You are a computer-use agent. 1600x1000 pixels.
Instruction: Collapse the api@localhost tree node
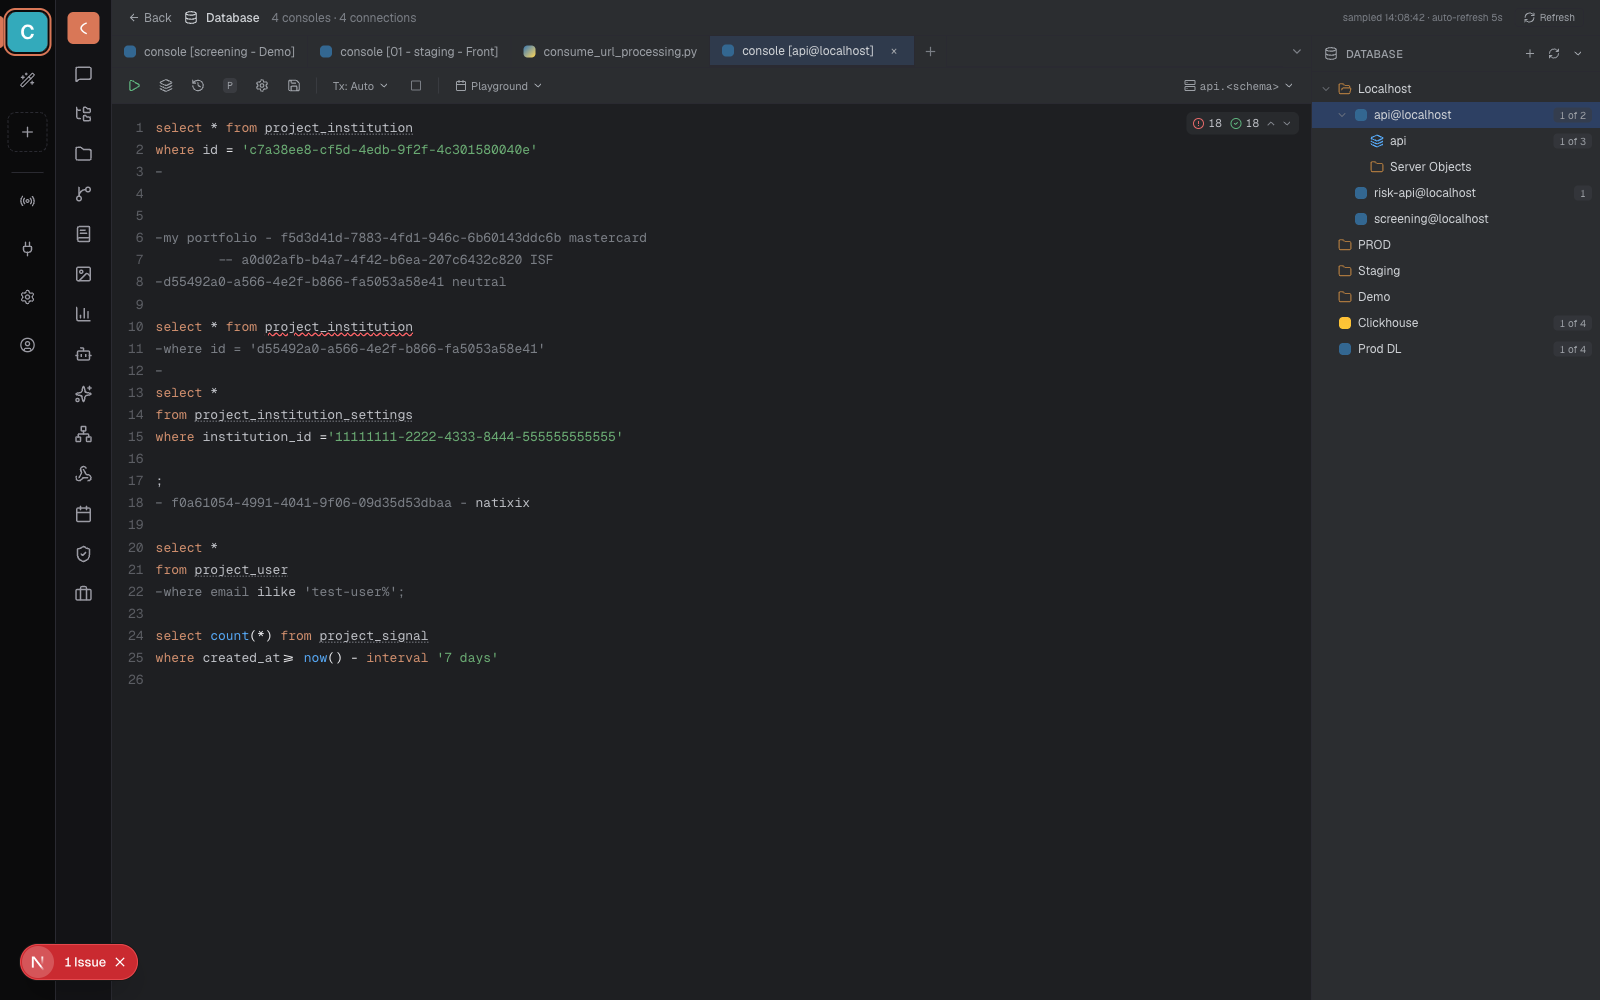(x=1342, y=115)
